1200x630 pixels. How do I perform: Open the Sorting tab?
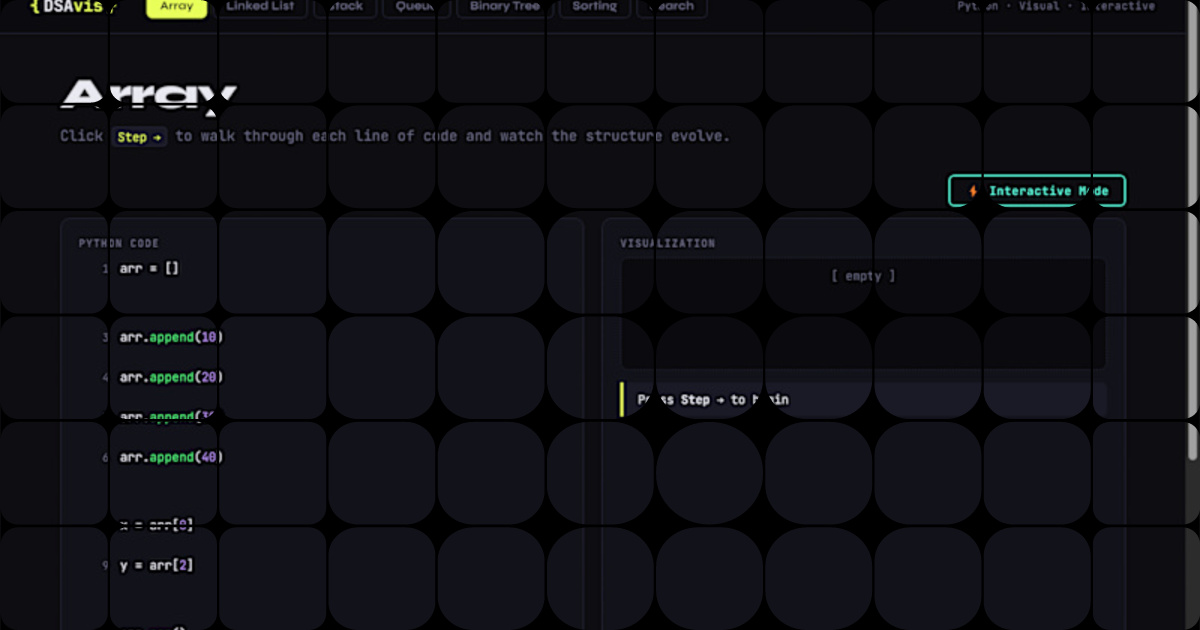595,7
